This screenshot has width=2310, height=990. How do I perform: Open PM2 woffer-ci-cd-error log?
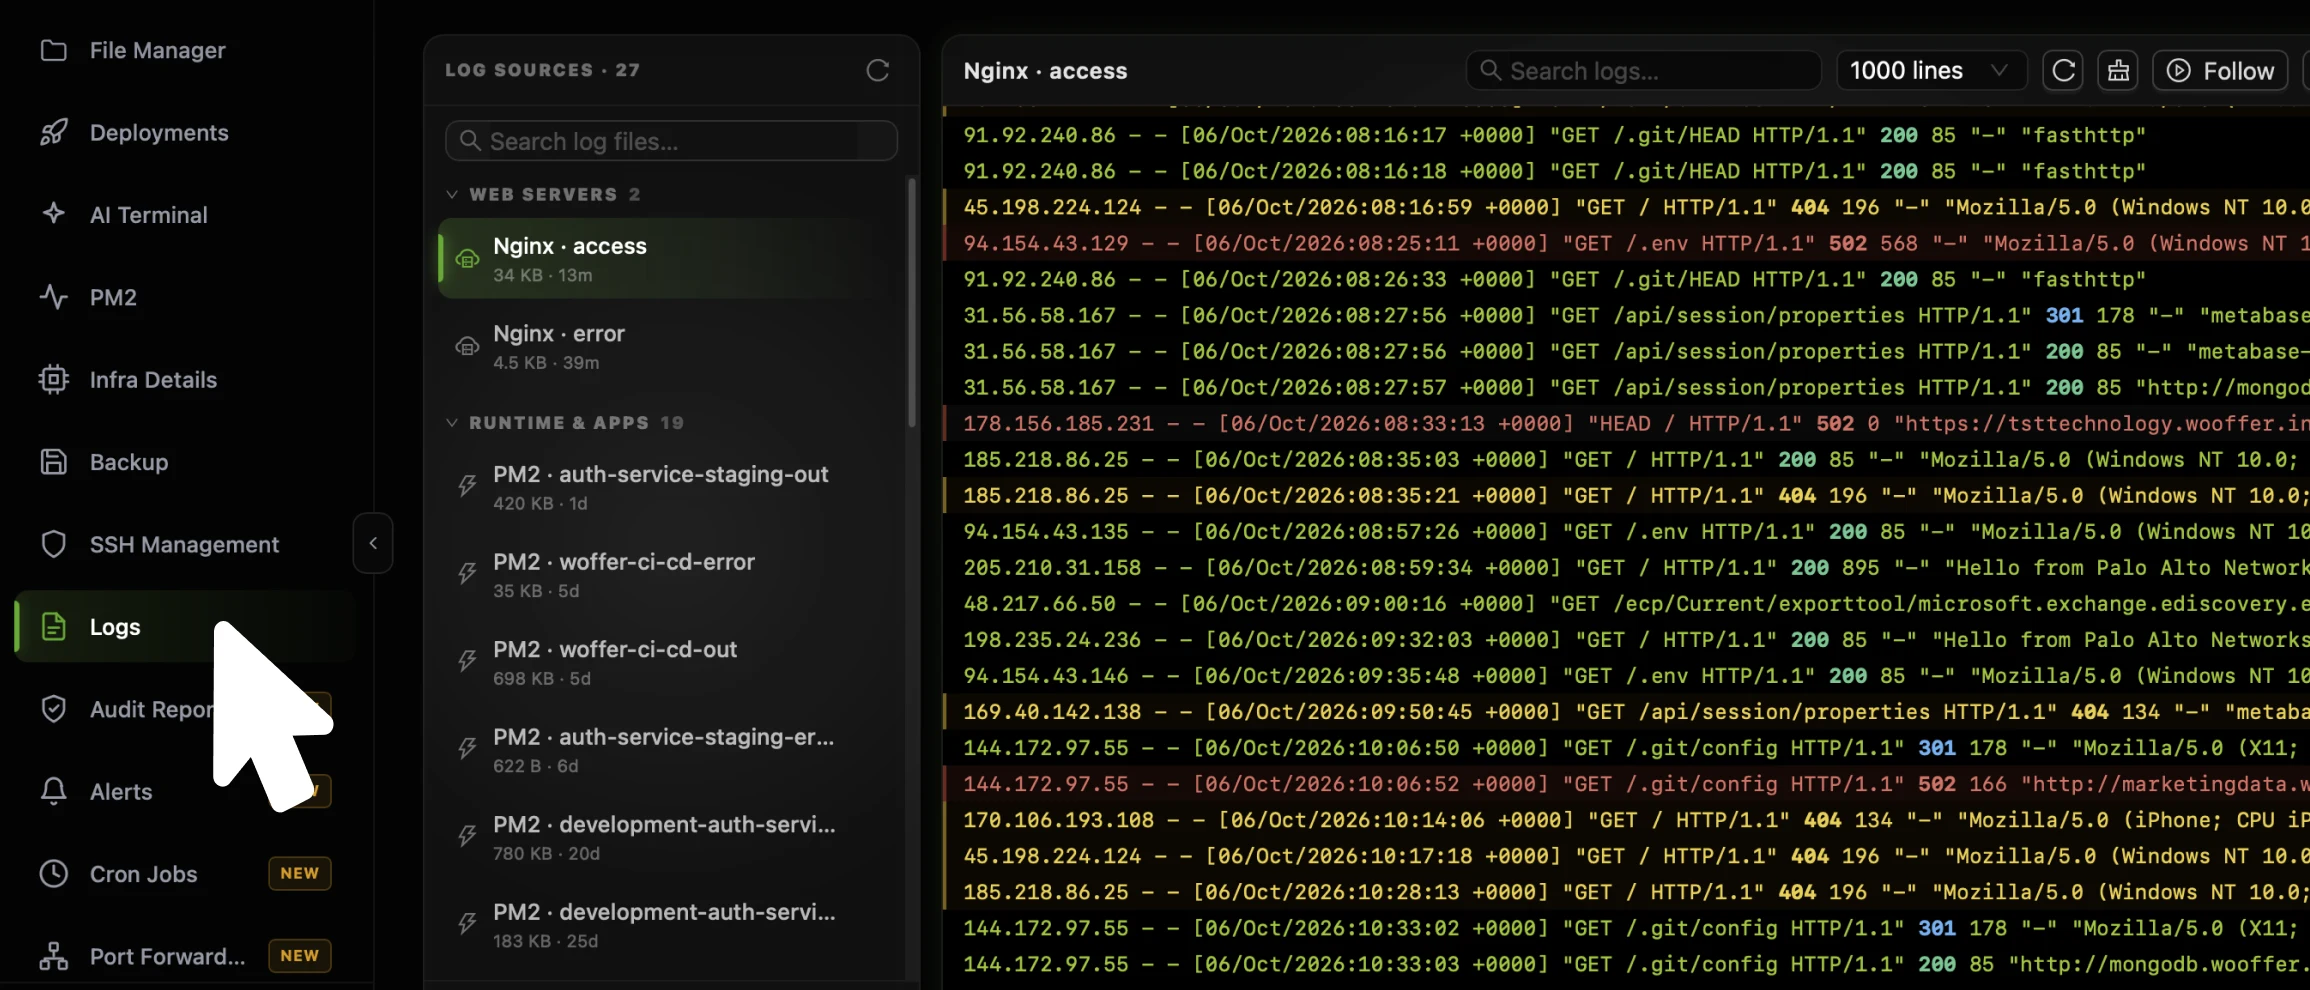[x=671, y=575]
